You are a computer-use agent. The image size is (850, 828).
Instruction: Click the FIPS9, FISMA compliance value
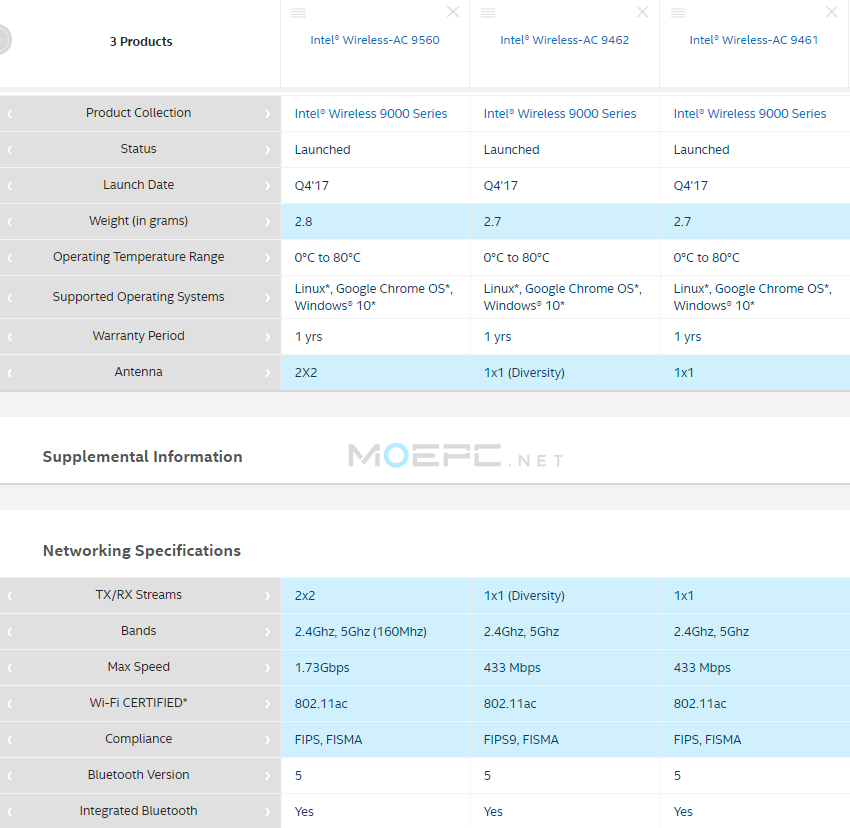pyautogui.click(x=521, y=740)
